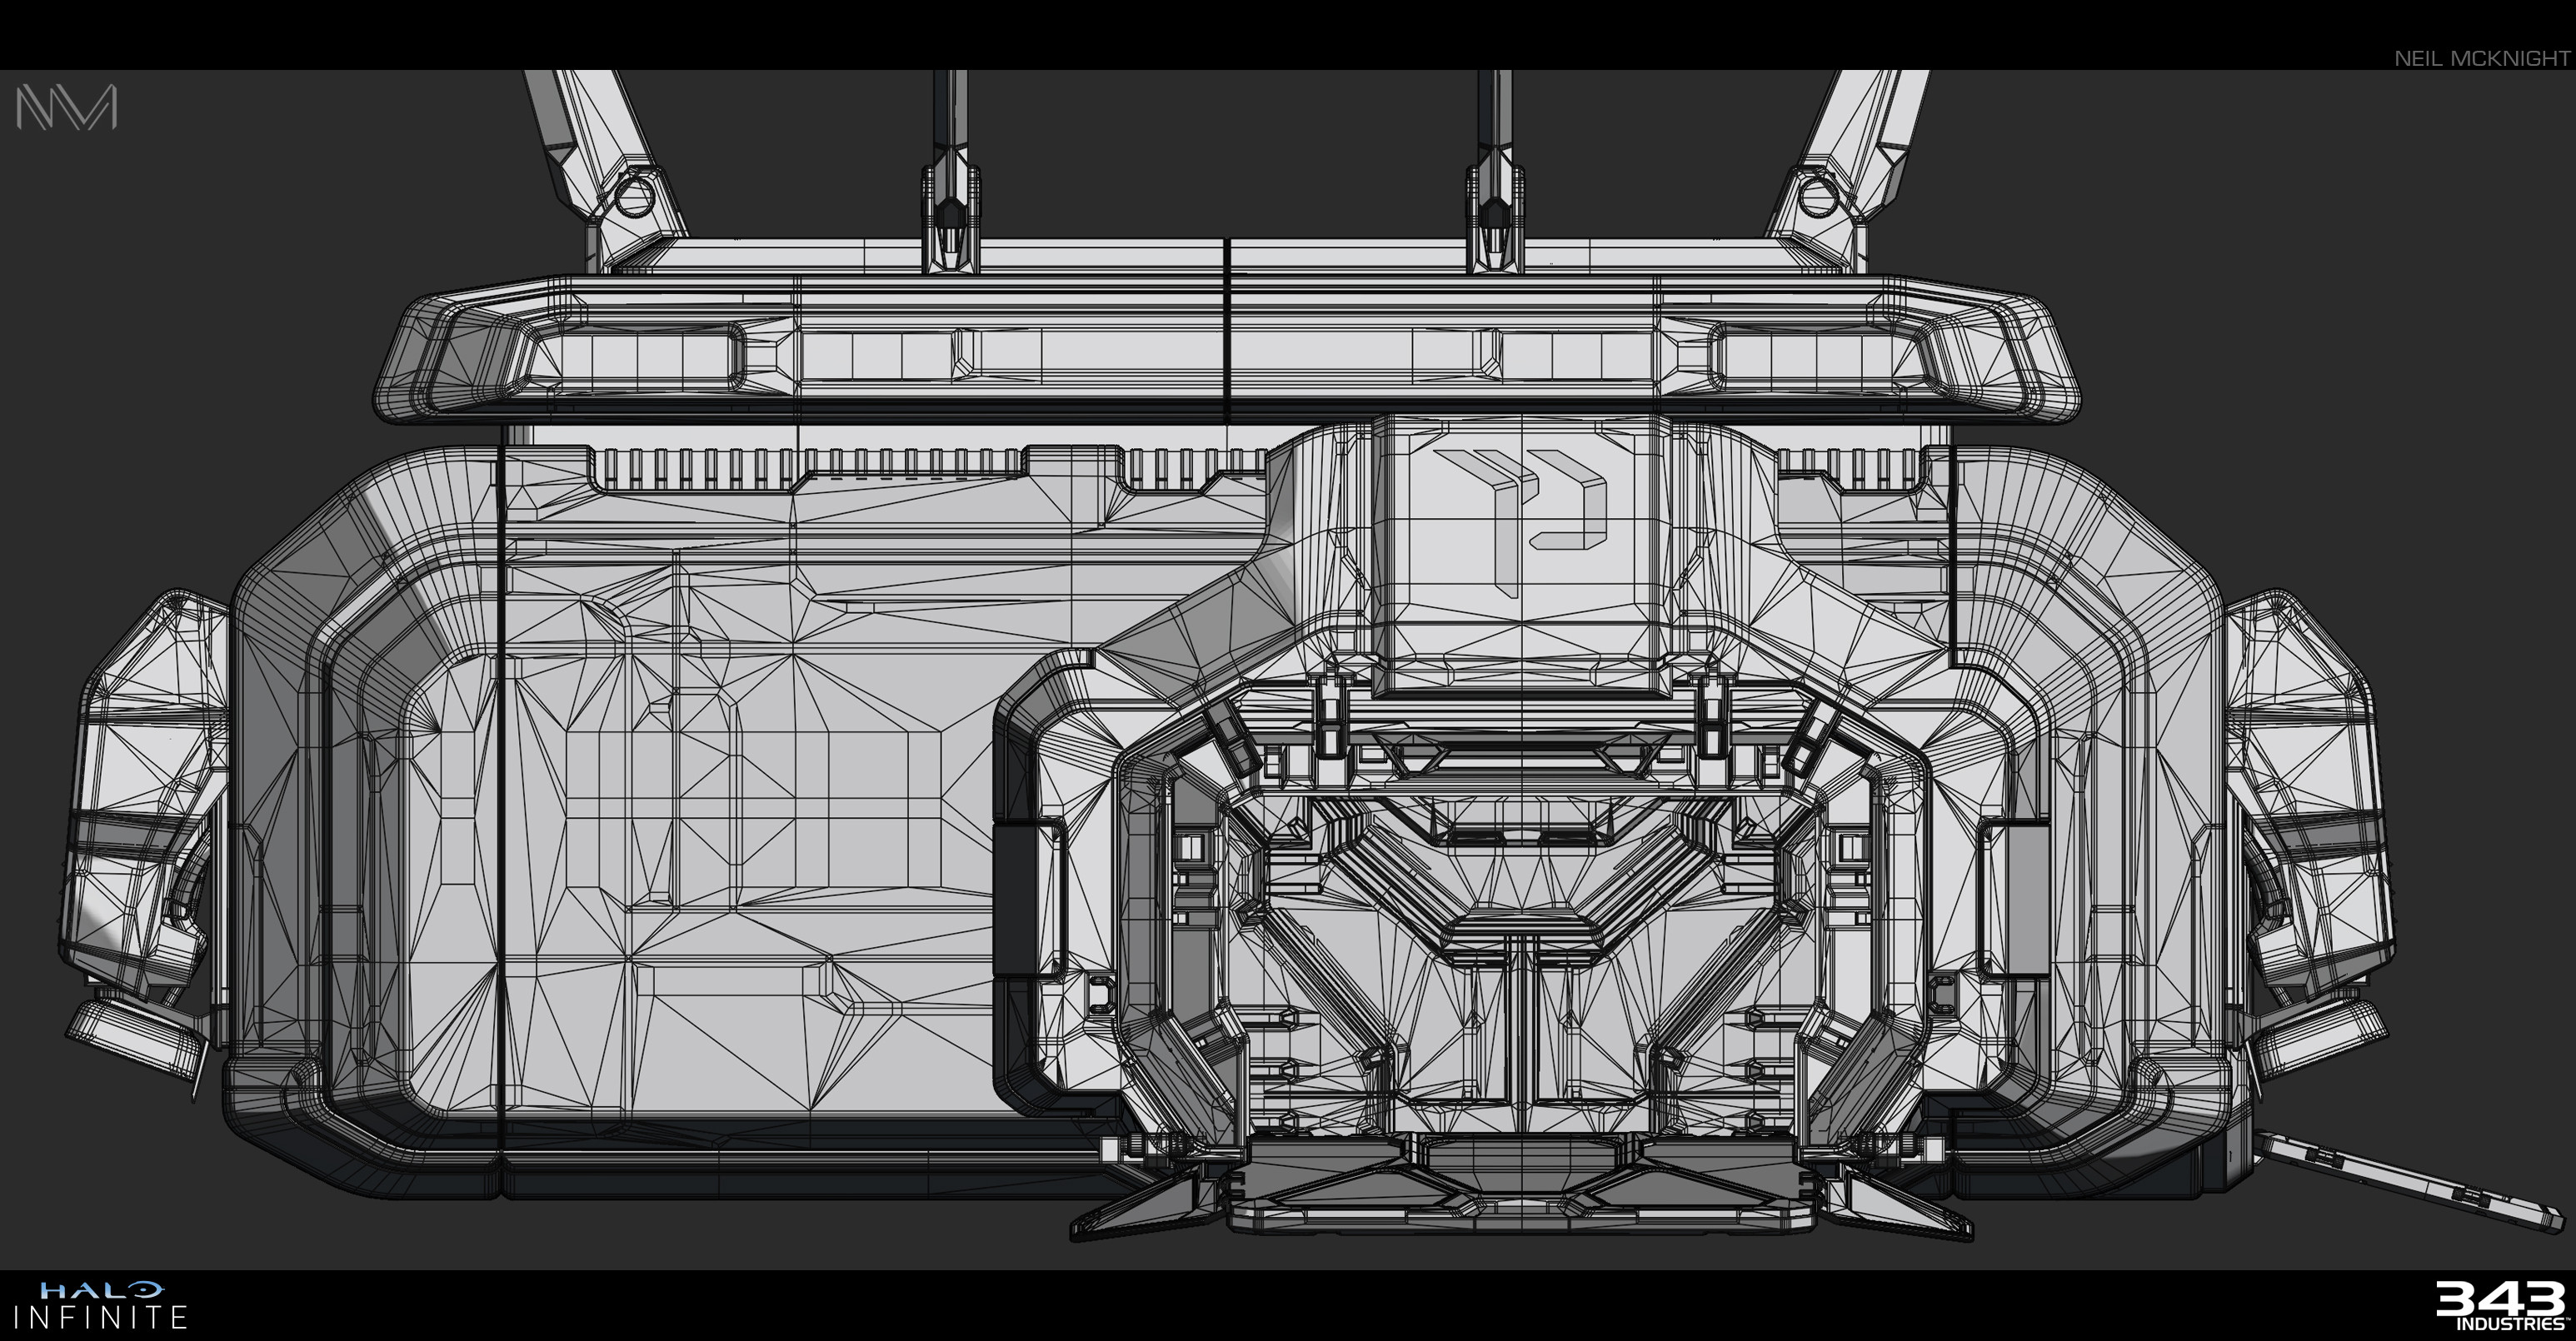The height and width of the screenshot is (1341, 2576).
Task: Click the NM monogram logo
Action: (x=67, y=107)
